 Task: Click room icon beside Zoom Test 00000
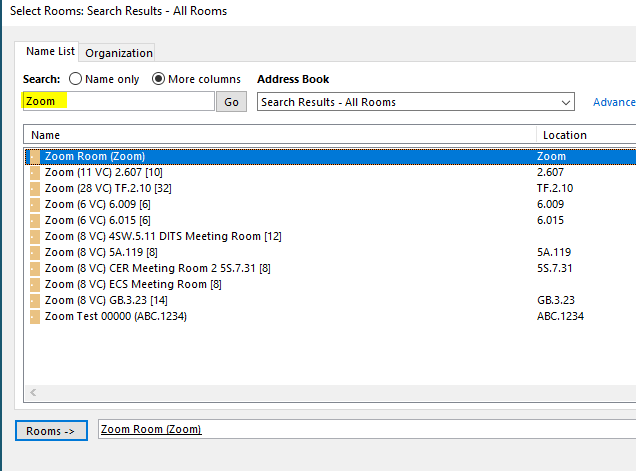(35, 317)
